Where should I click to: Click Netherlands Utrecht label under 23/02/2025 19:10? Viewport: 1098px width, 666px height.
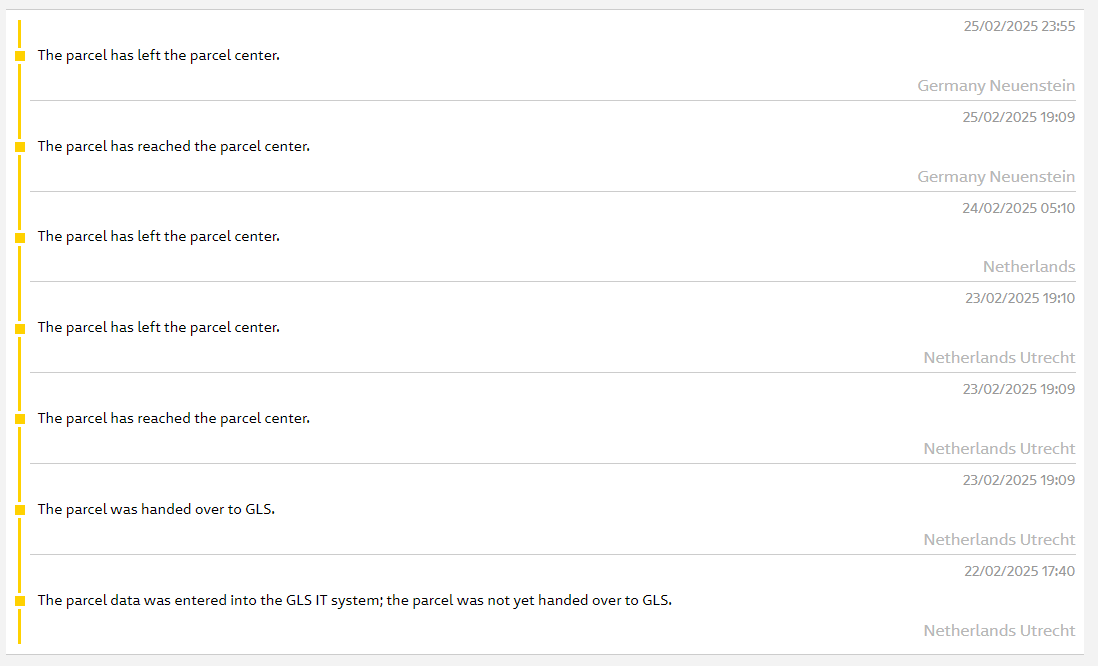pos(999,358)
